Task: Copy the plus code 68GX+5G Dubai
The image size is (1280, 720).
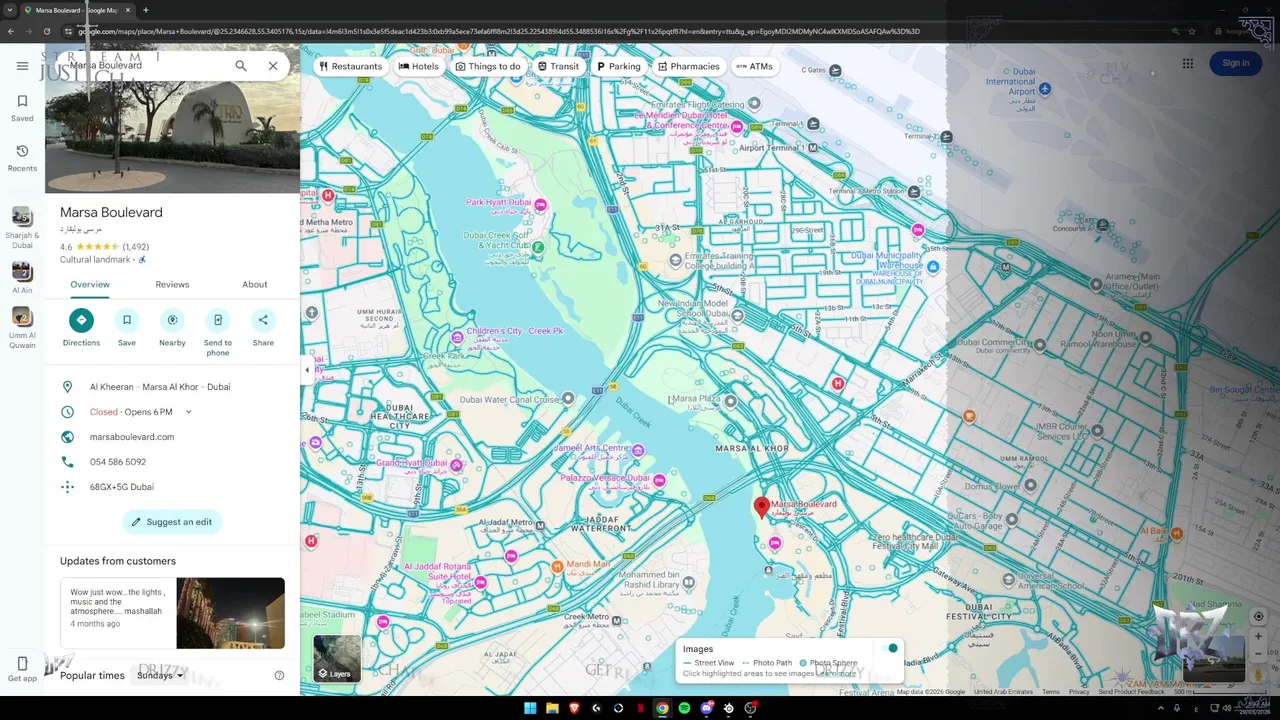Action: (x=122, y=487)
